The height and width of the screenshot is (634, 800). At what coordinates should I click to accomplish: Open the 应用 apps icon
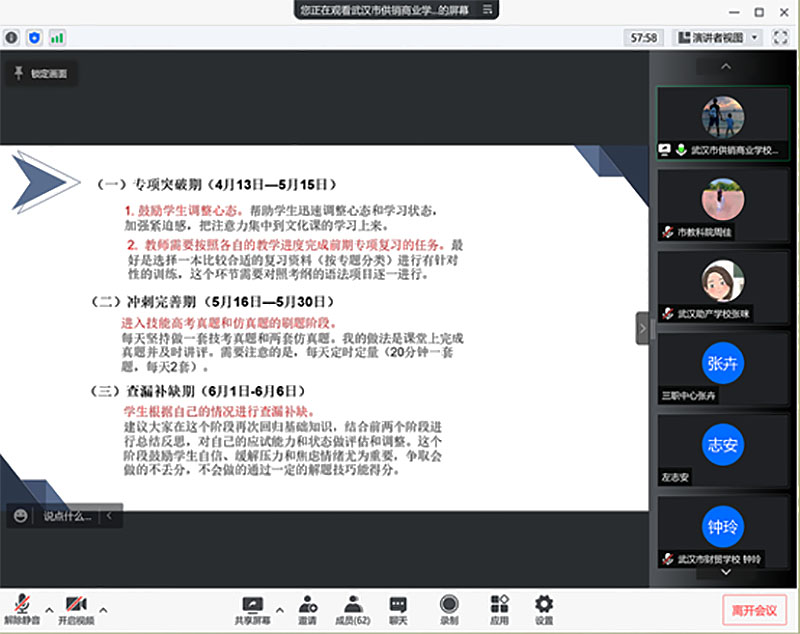499,604
